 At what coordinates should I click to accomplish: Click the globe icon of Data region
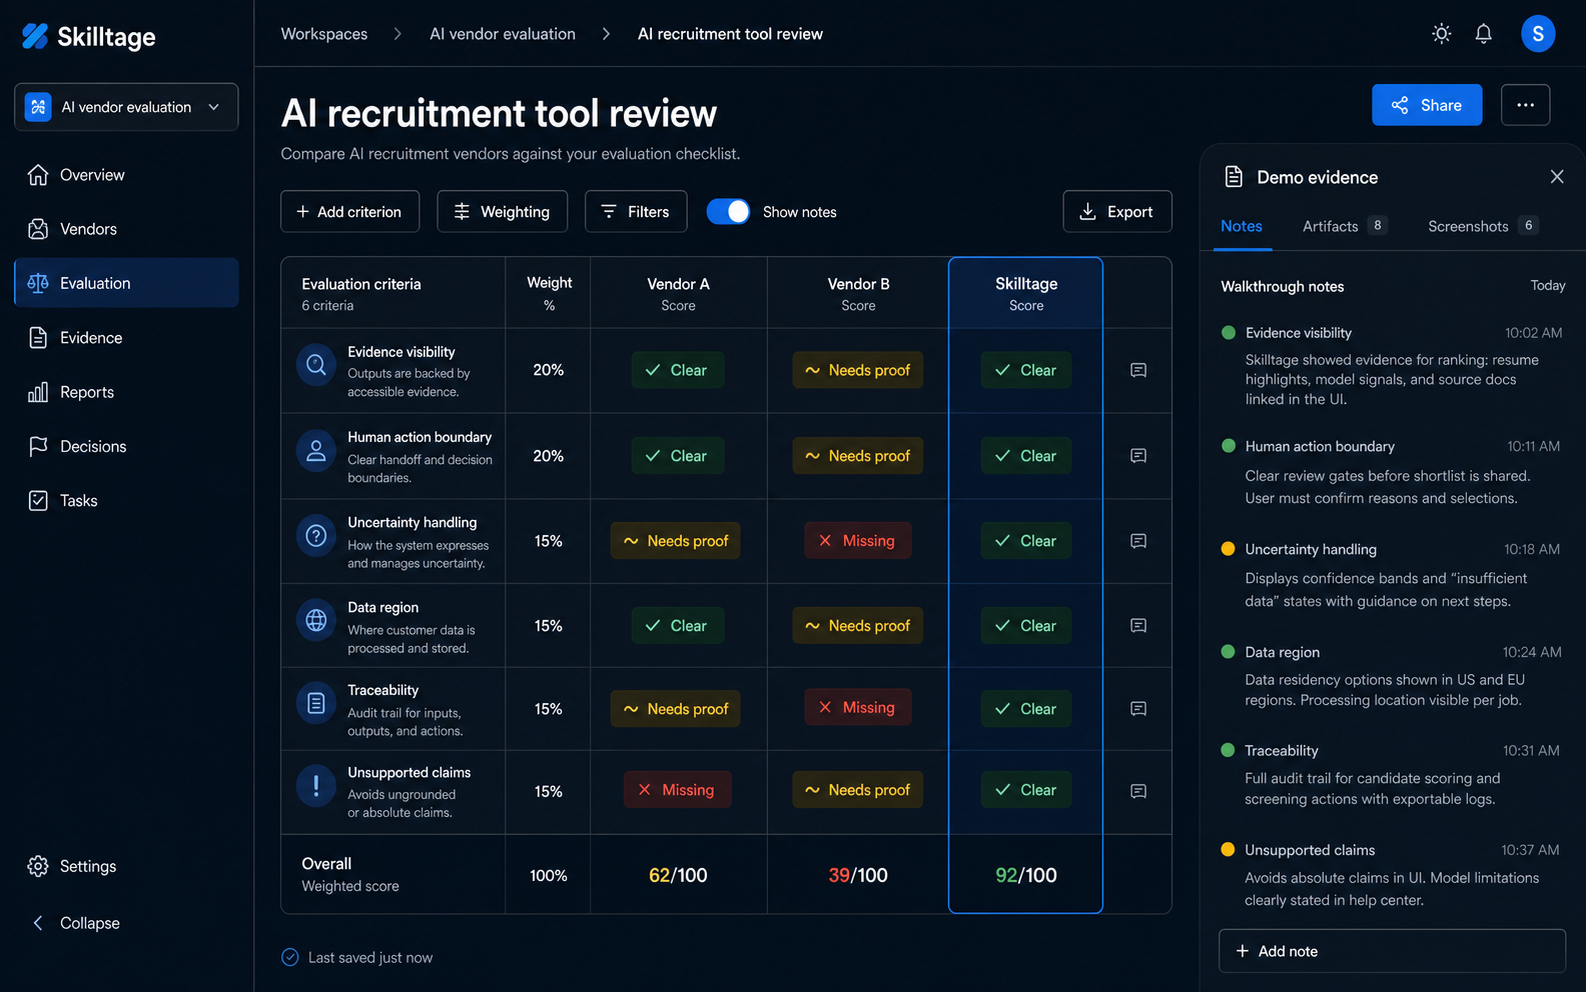coord(316,621)
